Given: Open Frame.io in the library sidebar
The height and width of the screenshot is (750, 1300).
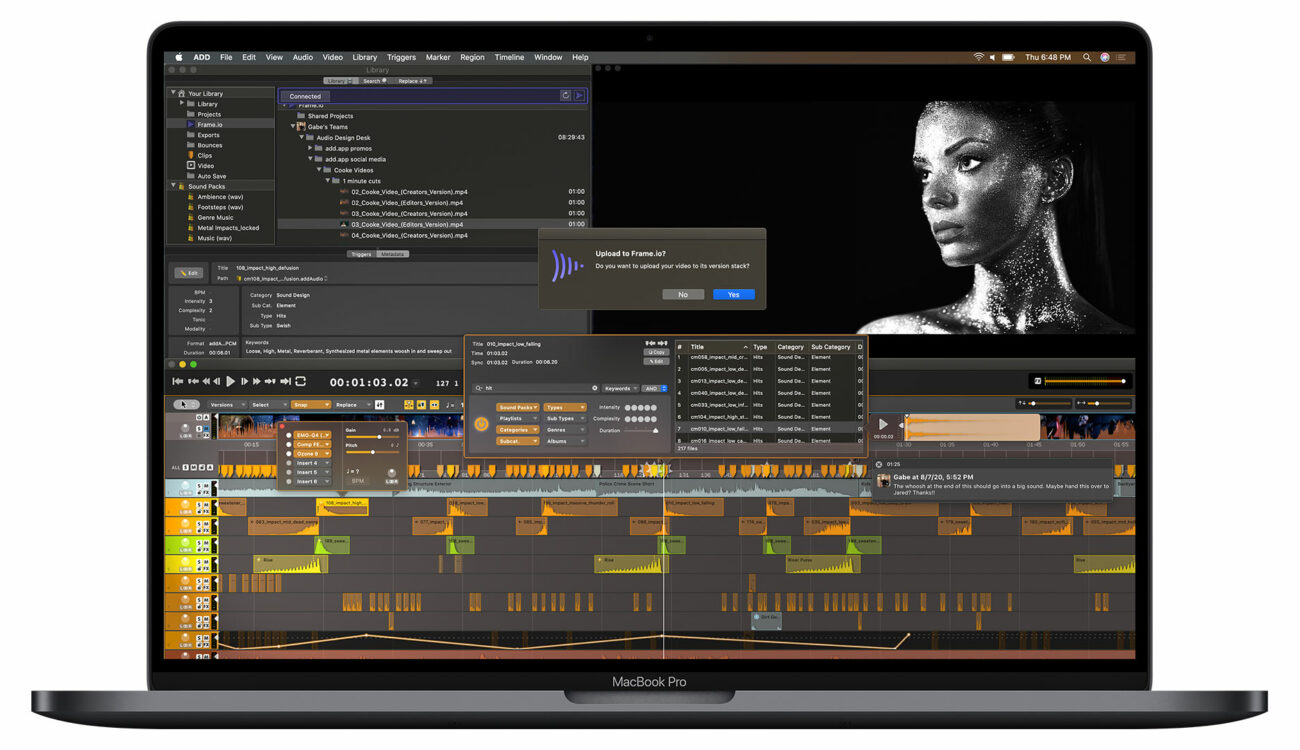Looking at the screenshot, I should pos(210,124).
